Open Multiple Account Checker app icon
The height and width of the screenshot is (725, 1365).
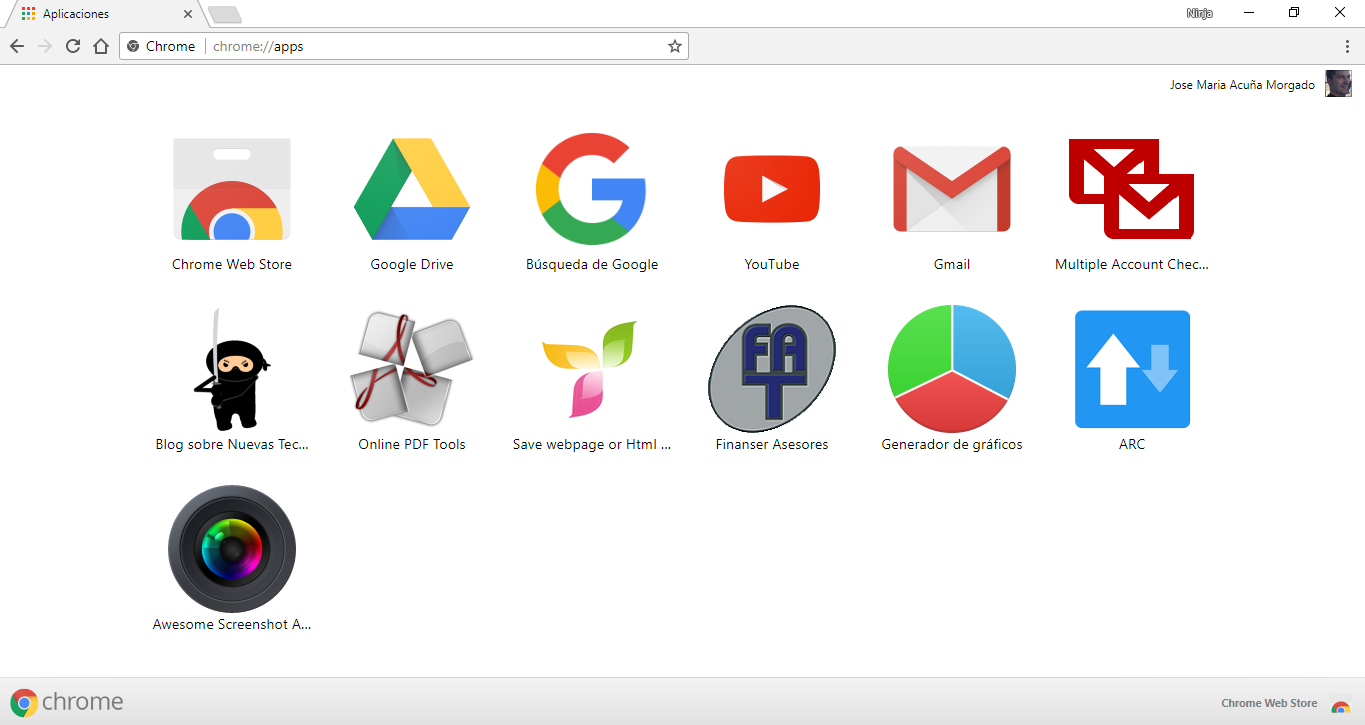point(1132,189)
